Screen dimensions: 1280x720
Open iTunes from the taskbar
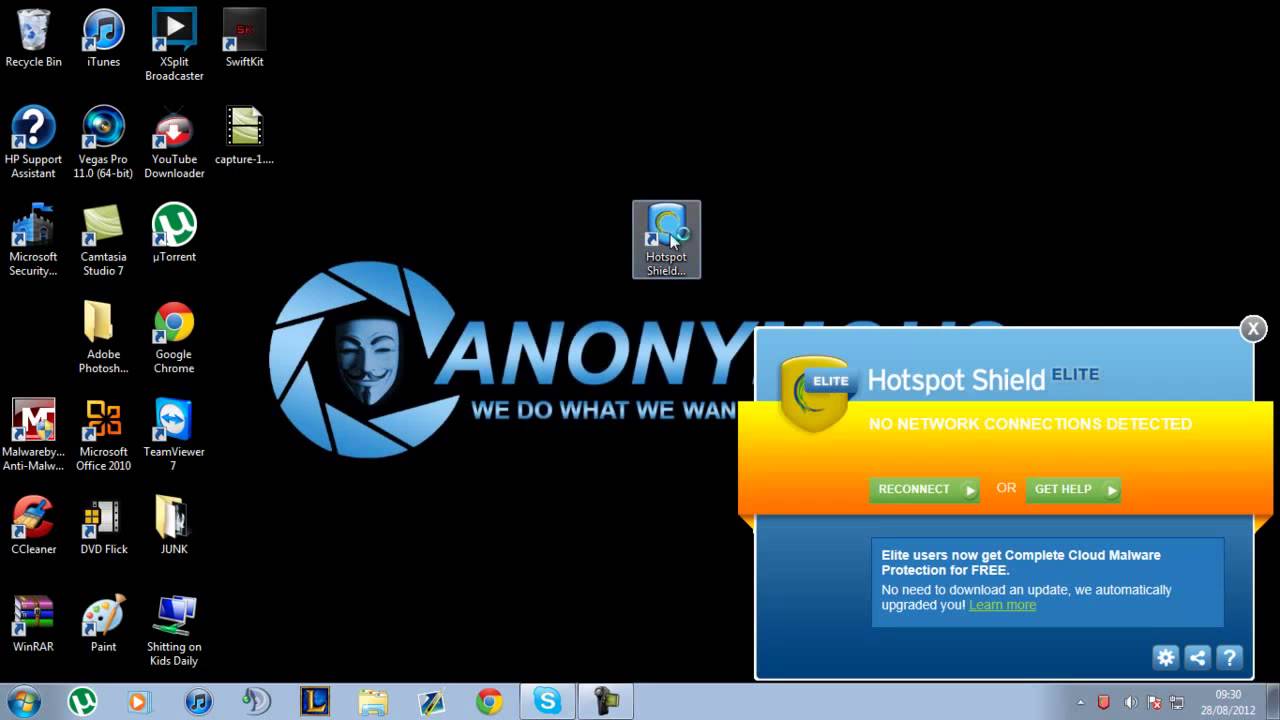click(198, 702)
